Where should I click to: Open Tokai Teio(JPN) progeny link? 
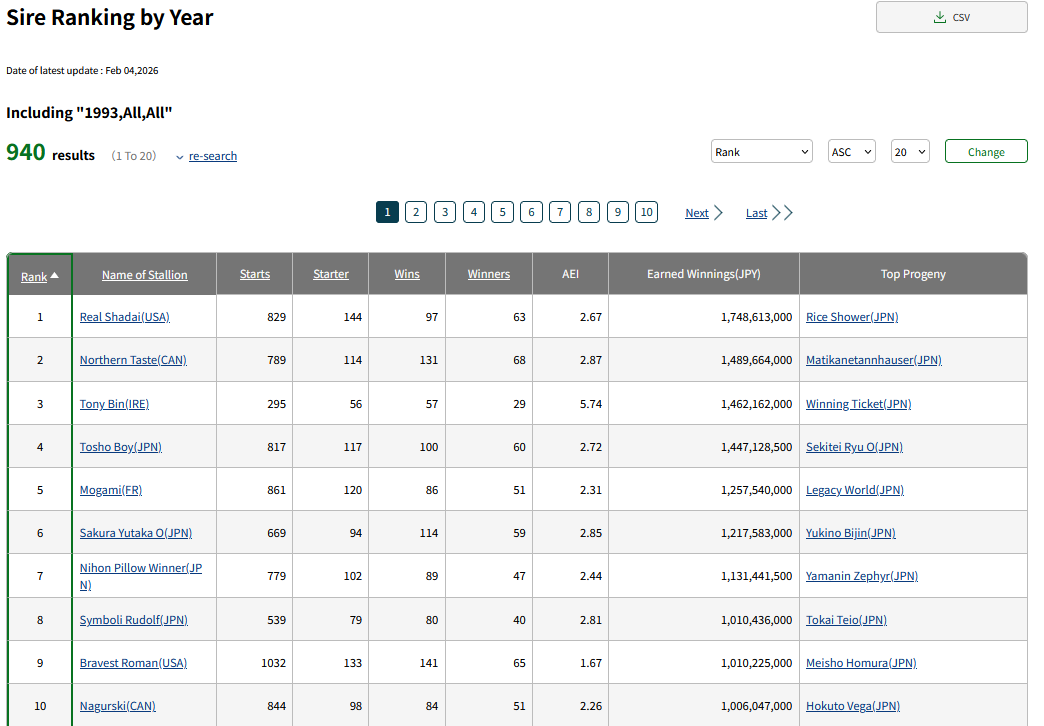(846, 620)
